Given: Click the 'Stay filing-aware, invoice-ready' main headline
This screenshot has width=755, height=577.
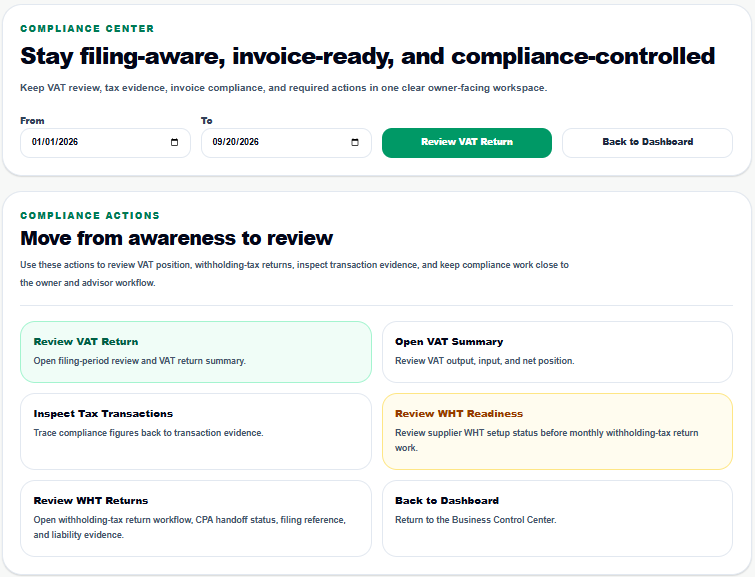Looking at the screenshot, I should click(367, 56).
